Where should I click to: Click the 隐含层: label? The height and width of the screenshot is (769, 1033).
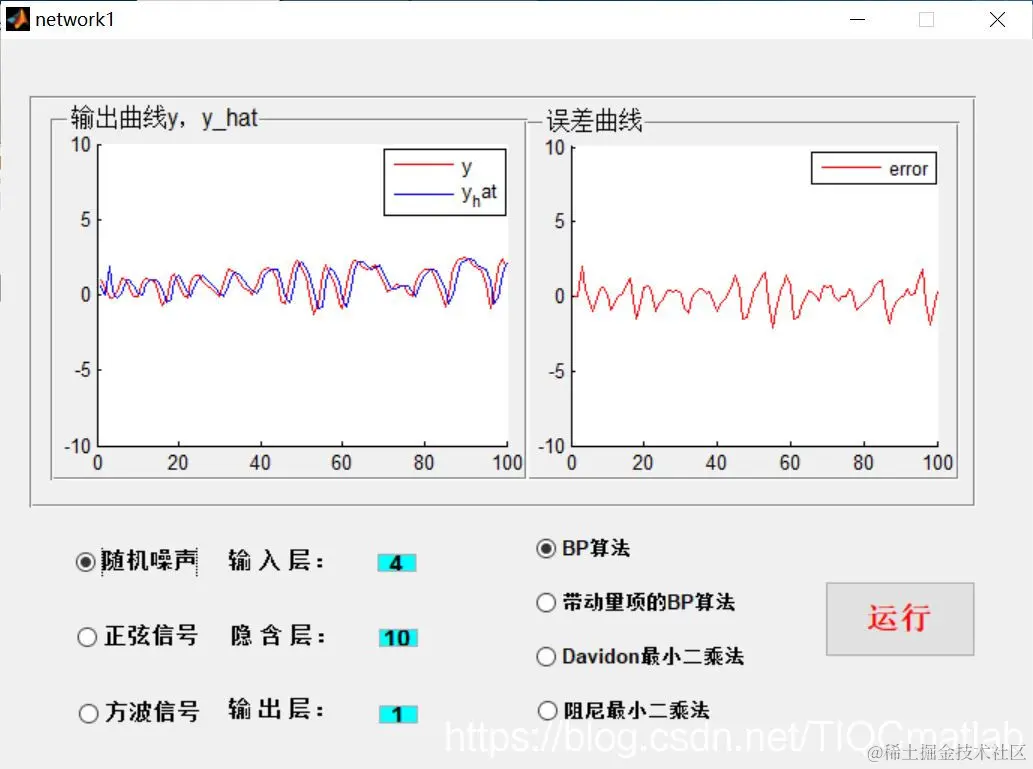pyautogui.click(x=277, y=636)
